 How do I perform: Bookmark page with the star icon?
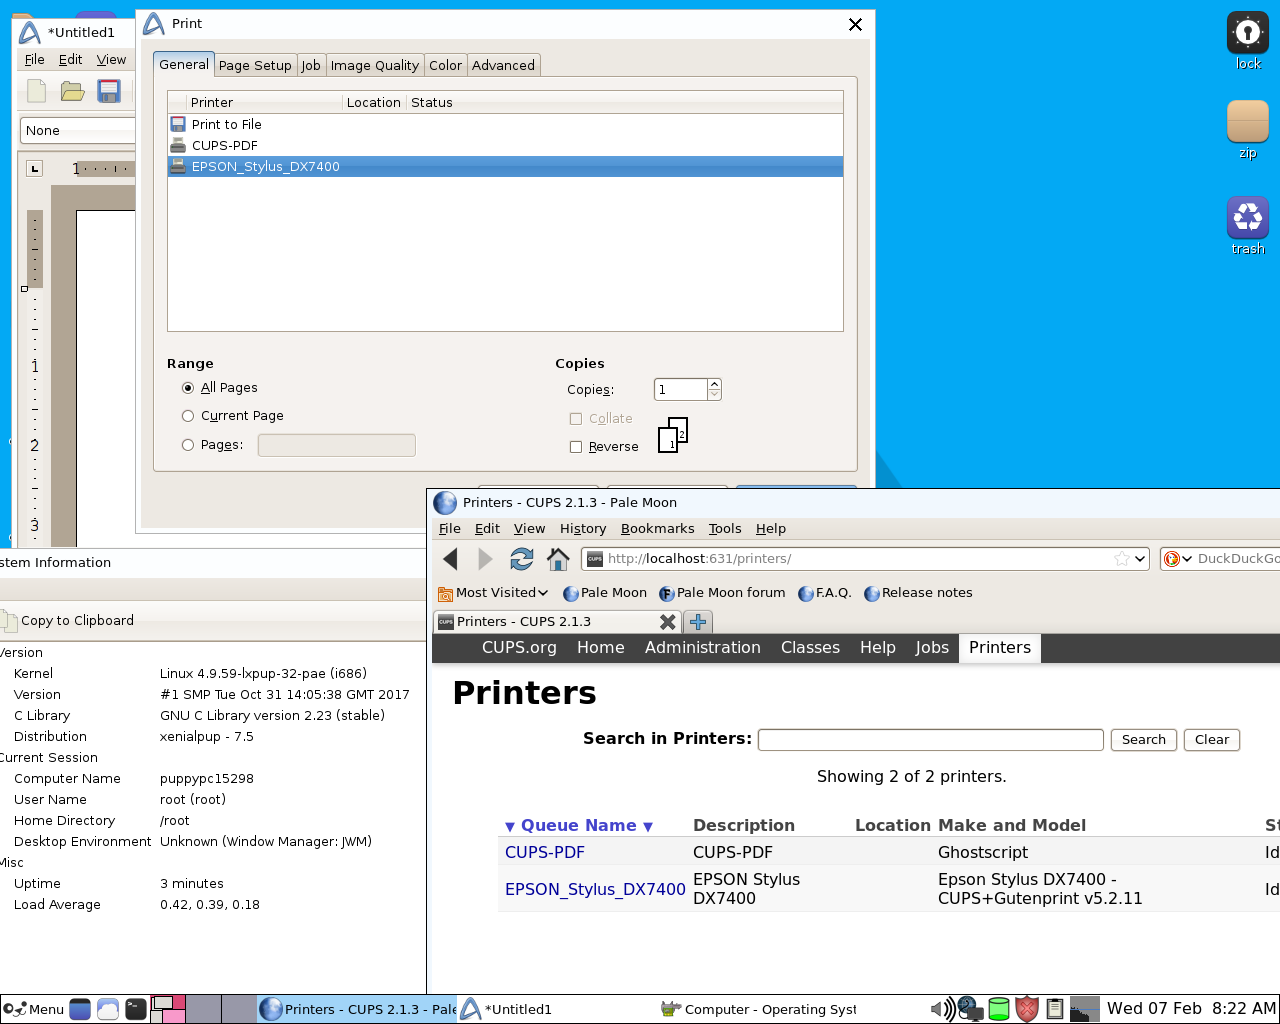coord(1122,559)
